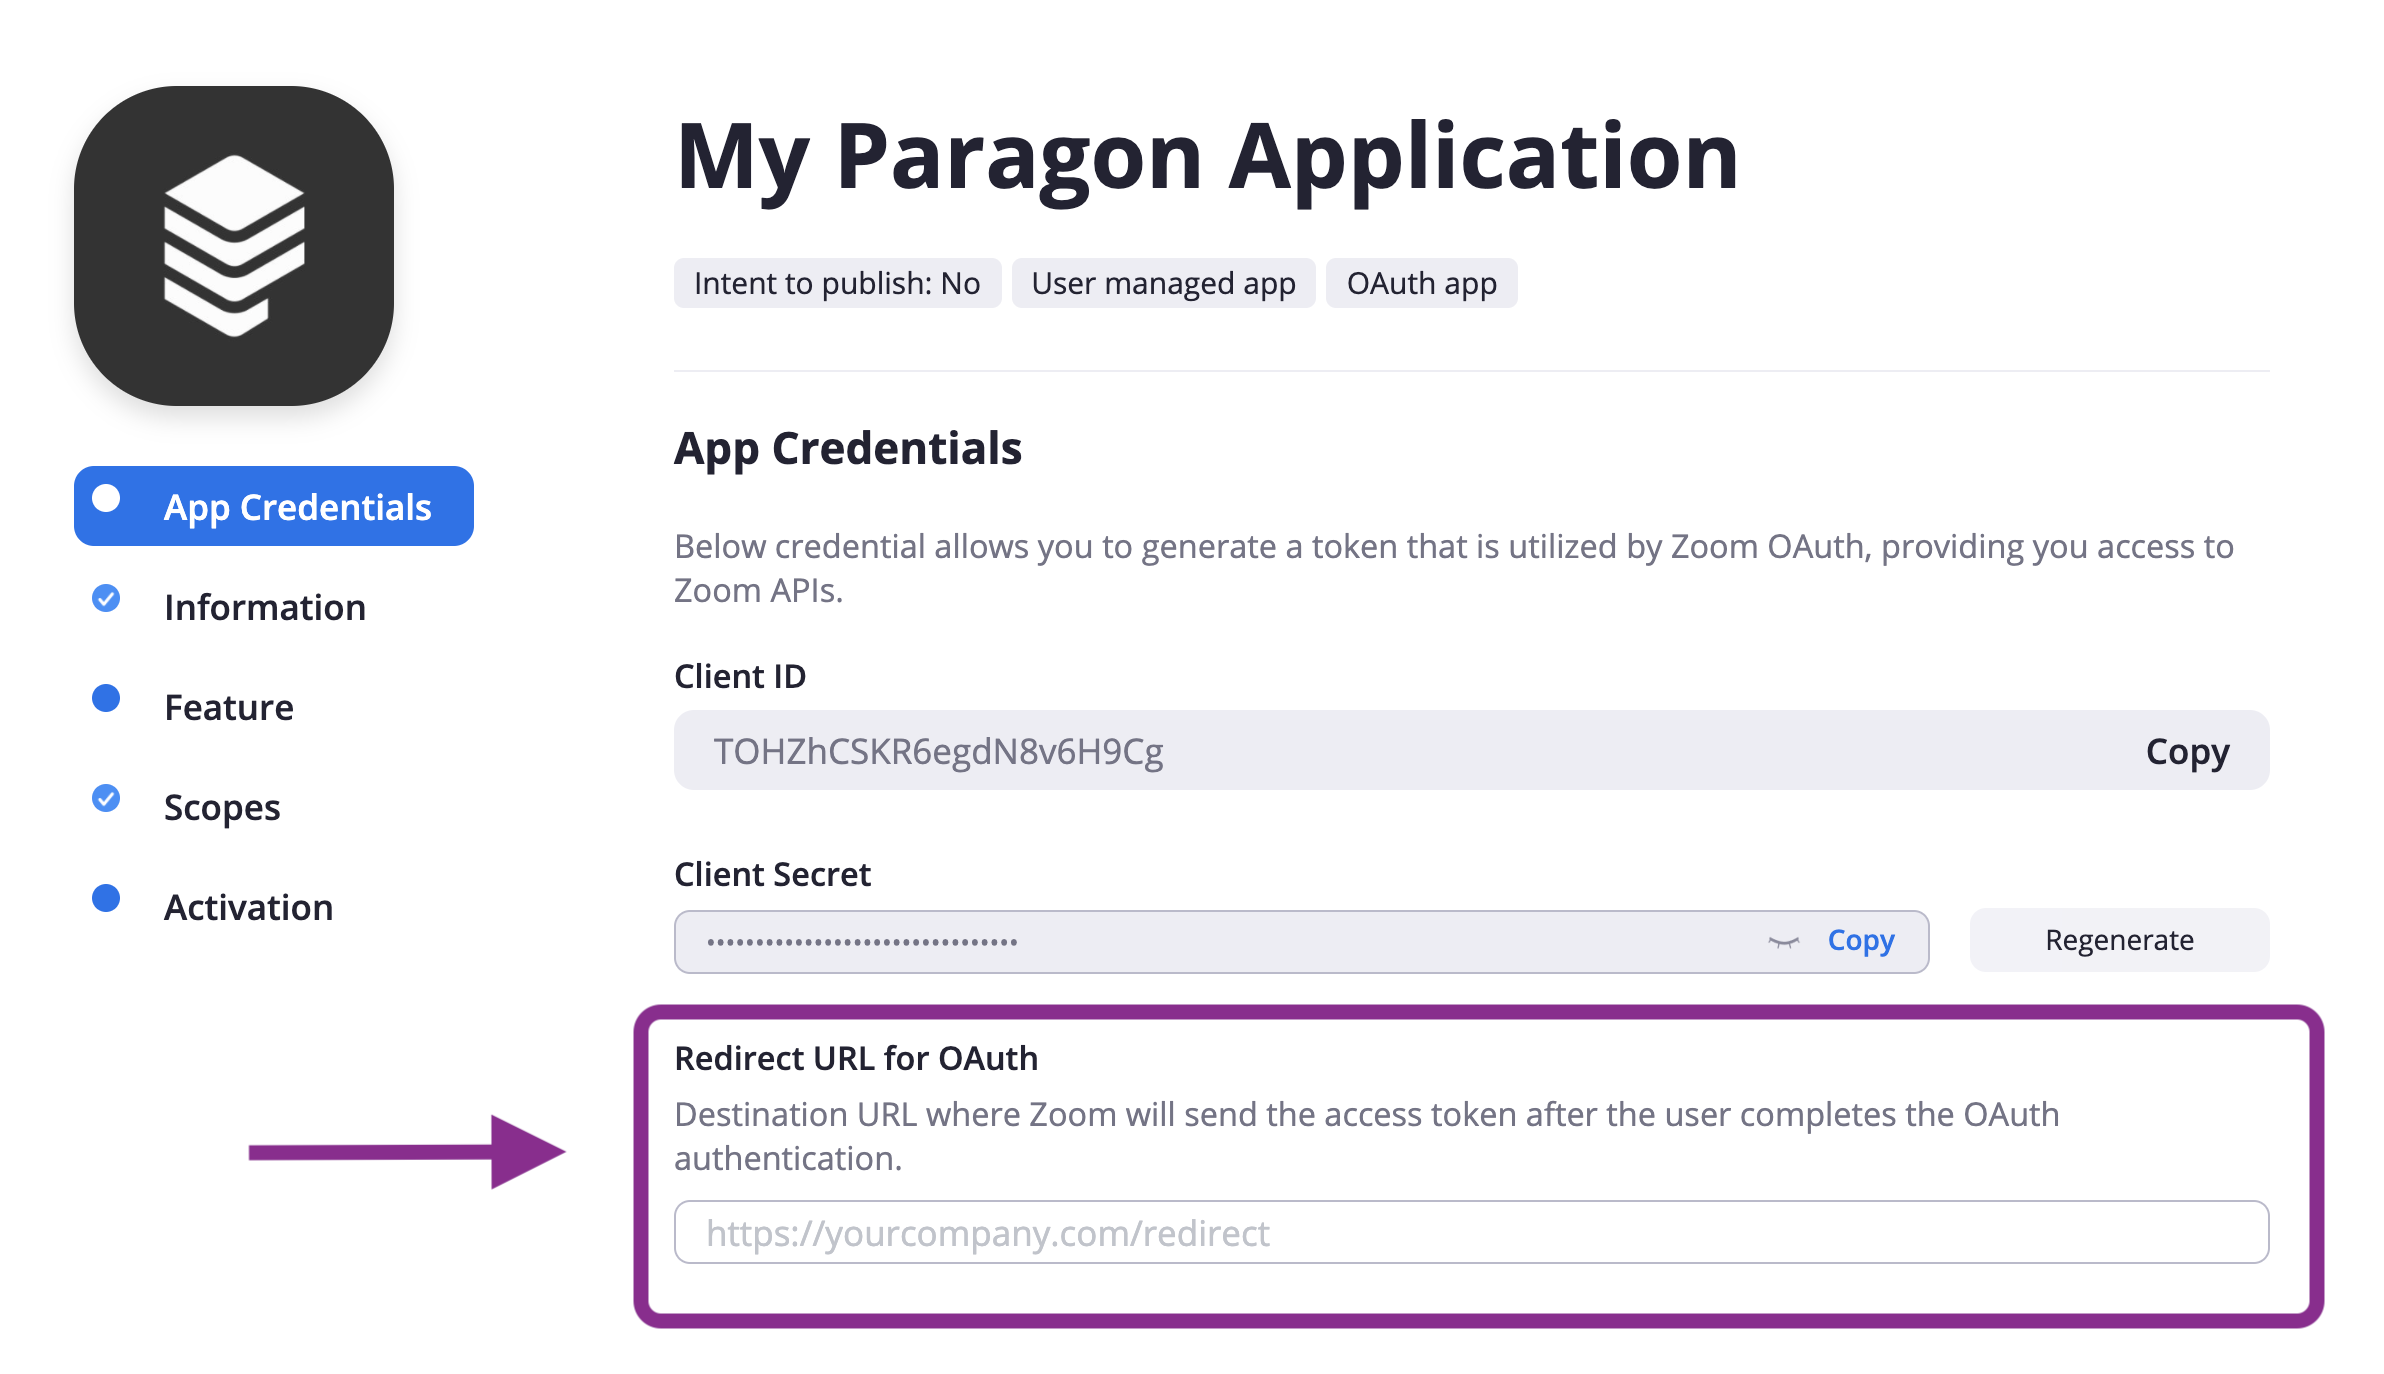This screenshot has width=2384, height=1374.
Task: Click the blue dot beside Feature
Action: tap(106, 698)
